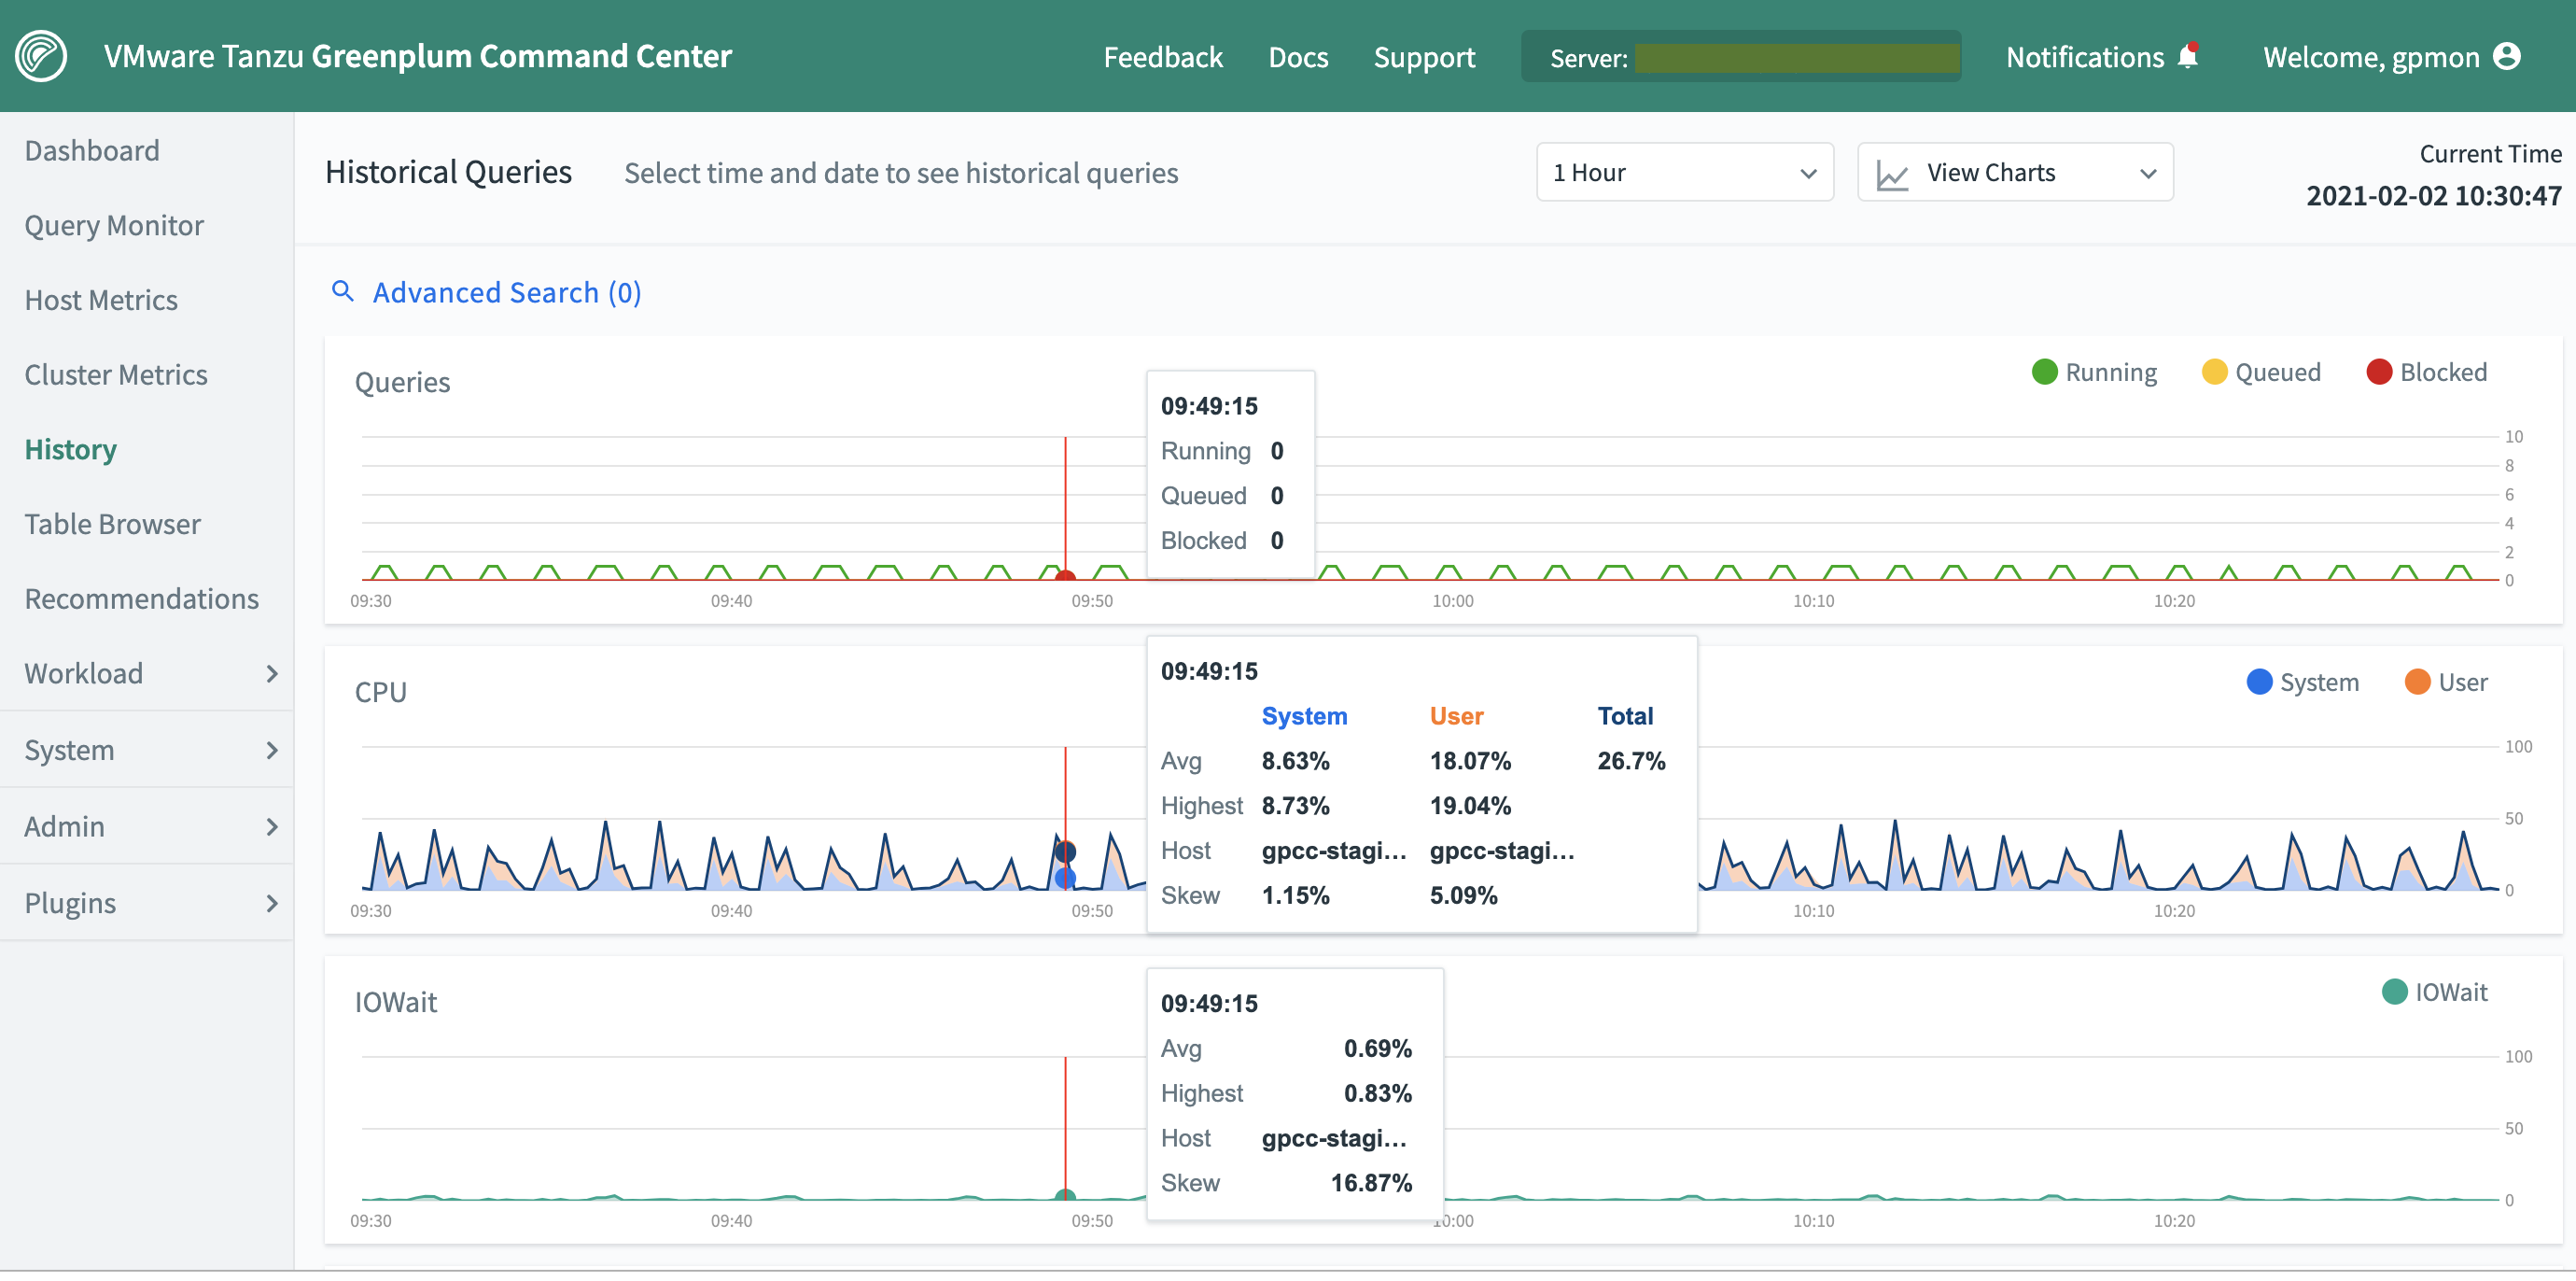Open Host Metrics page
Screen dimensions: 2576x1281
tap(101, 300)
